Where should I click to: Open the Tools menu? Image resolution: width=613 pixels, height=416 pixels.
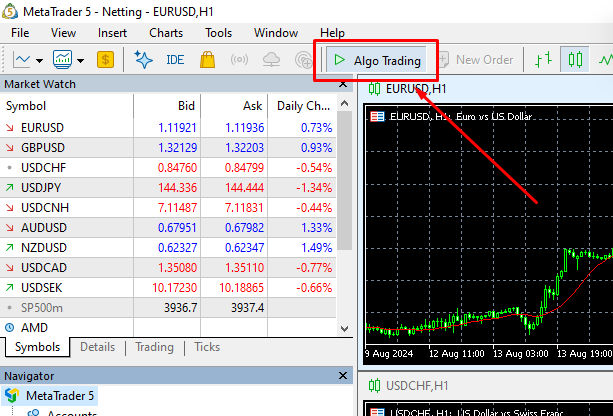[219, 33]
